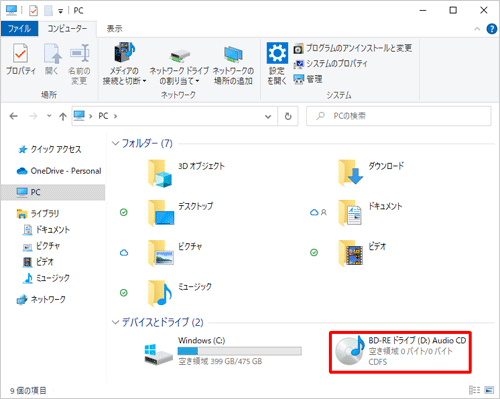
Task: Click new folder icon in Quick Access Toolbar
Action: pyautogui.click(x=49, y=11)
